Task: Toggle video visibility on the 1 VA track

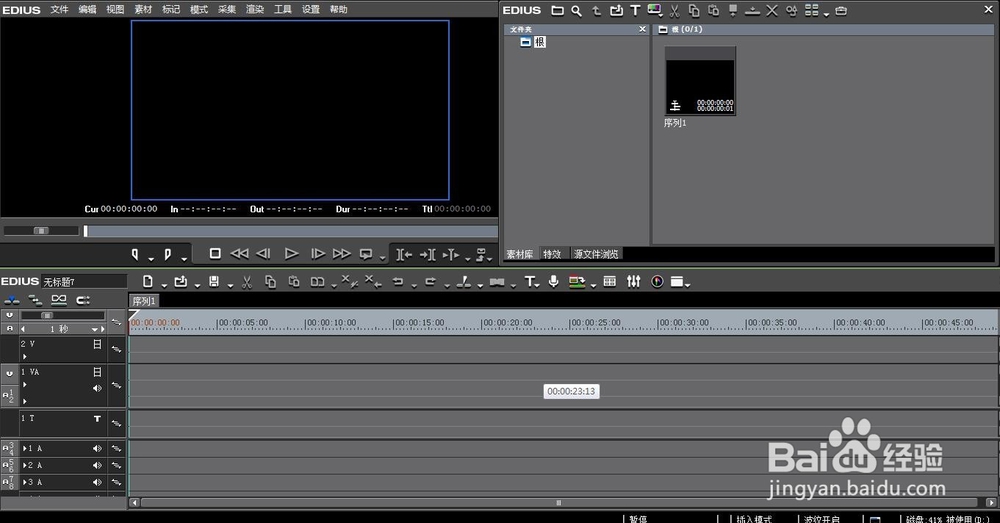Action: pyautogui.click(x=97, y=372)
